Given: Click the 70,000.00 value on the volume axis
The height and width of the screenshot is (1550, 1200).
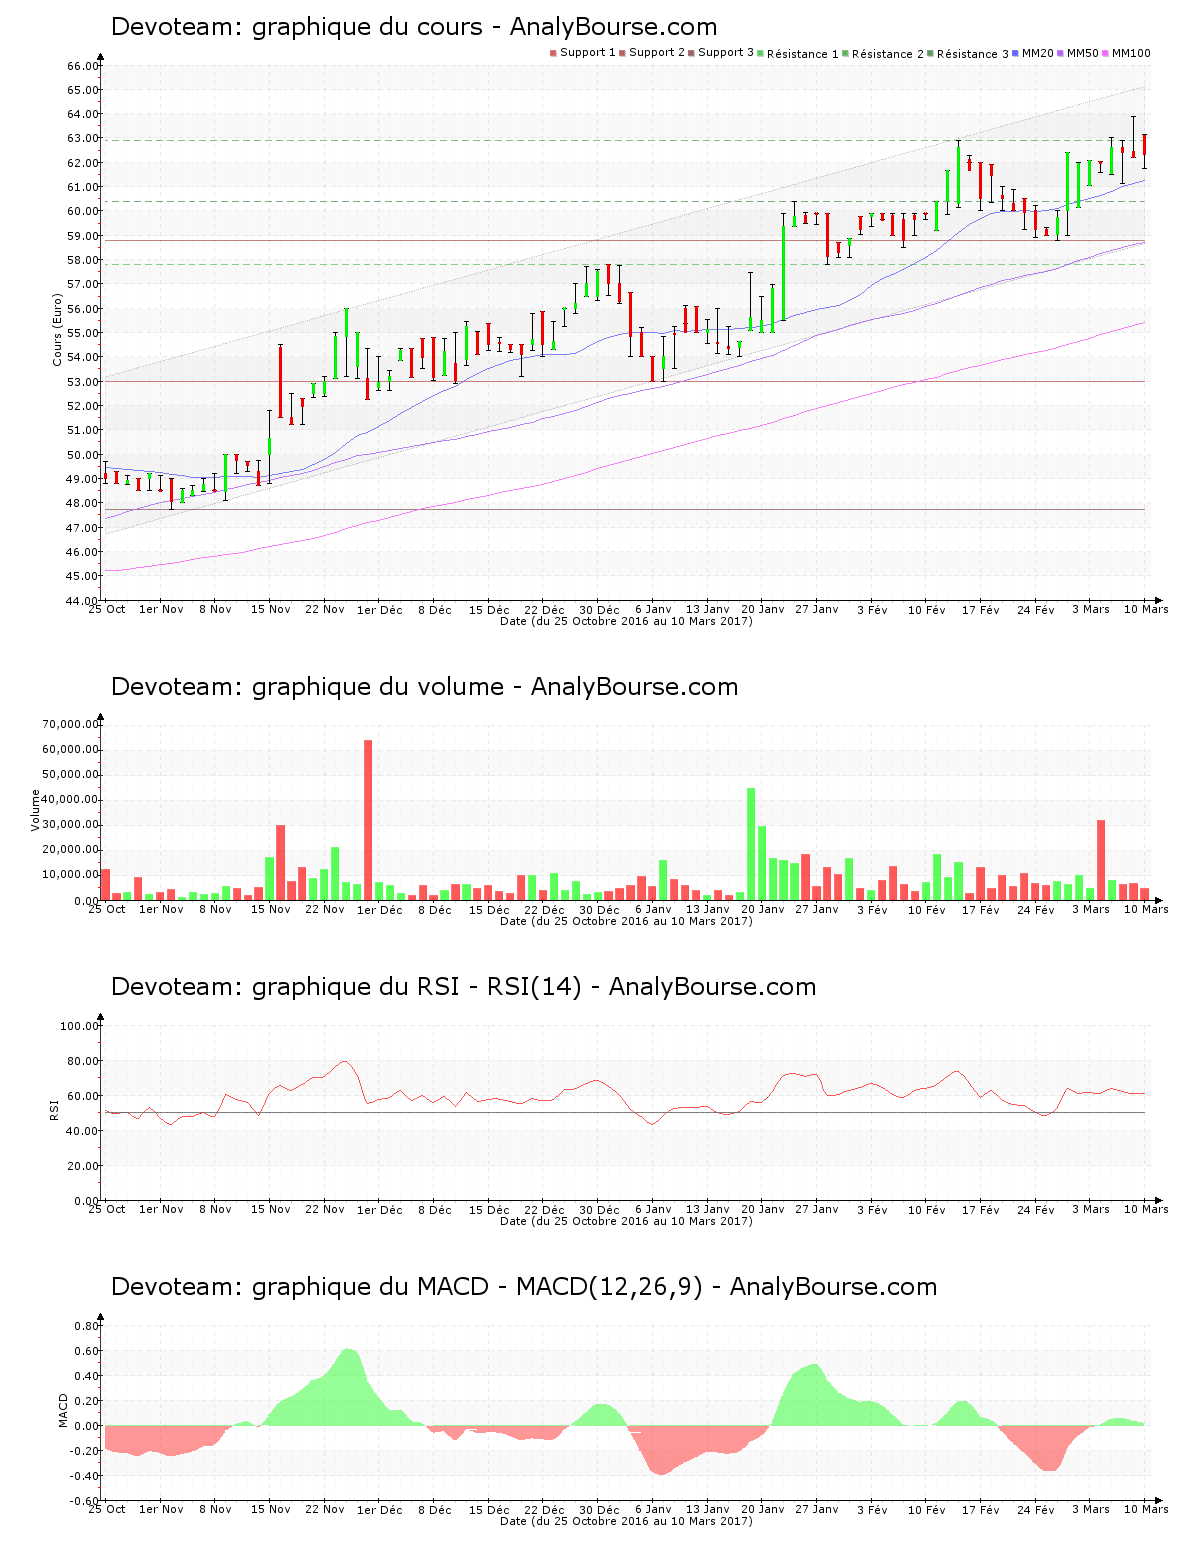Looking at the screenshot, I should [x=70, y=725].
